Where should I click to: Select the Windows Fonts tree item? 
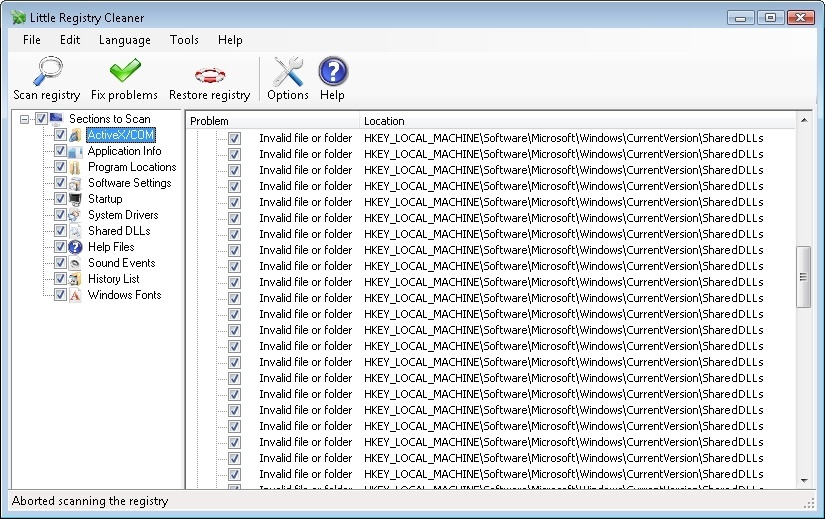(x=124, y=295)
